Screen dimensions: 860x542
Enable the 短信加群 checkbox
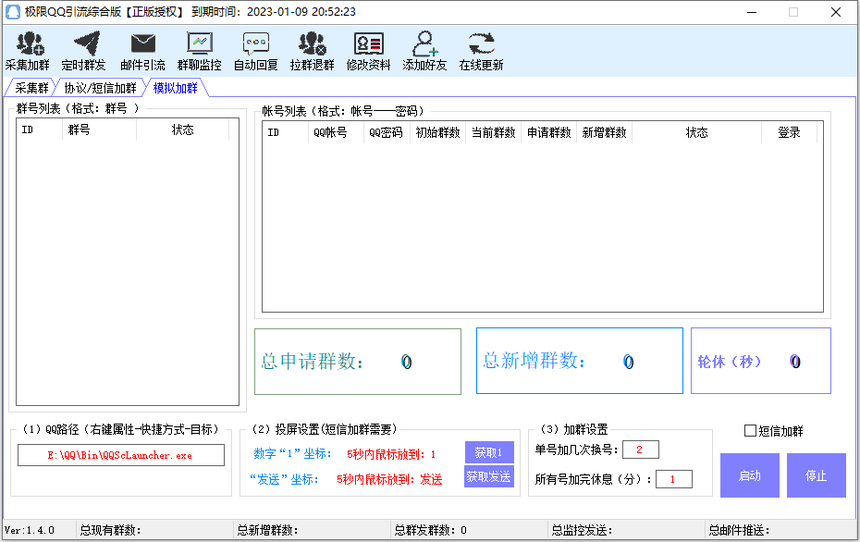point(750,431)
